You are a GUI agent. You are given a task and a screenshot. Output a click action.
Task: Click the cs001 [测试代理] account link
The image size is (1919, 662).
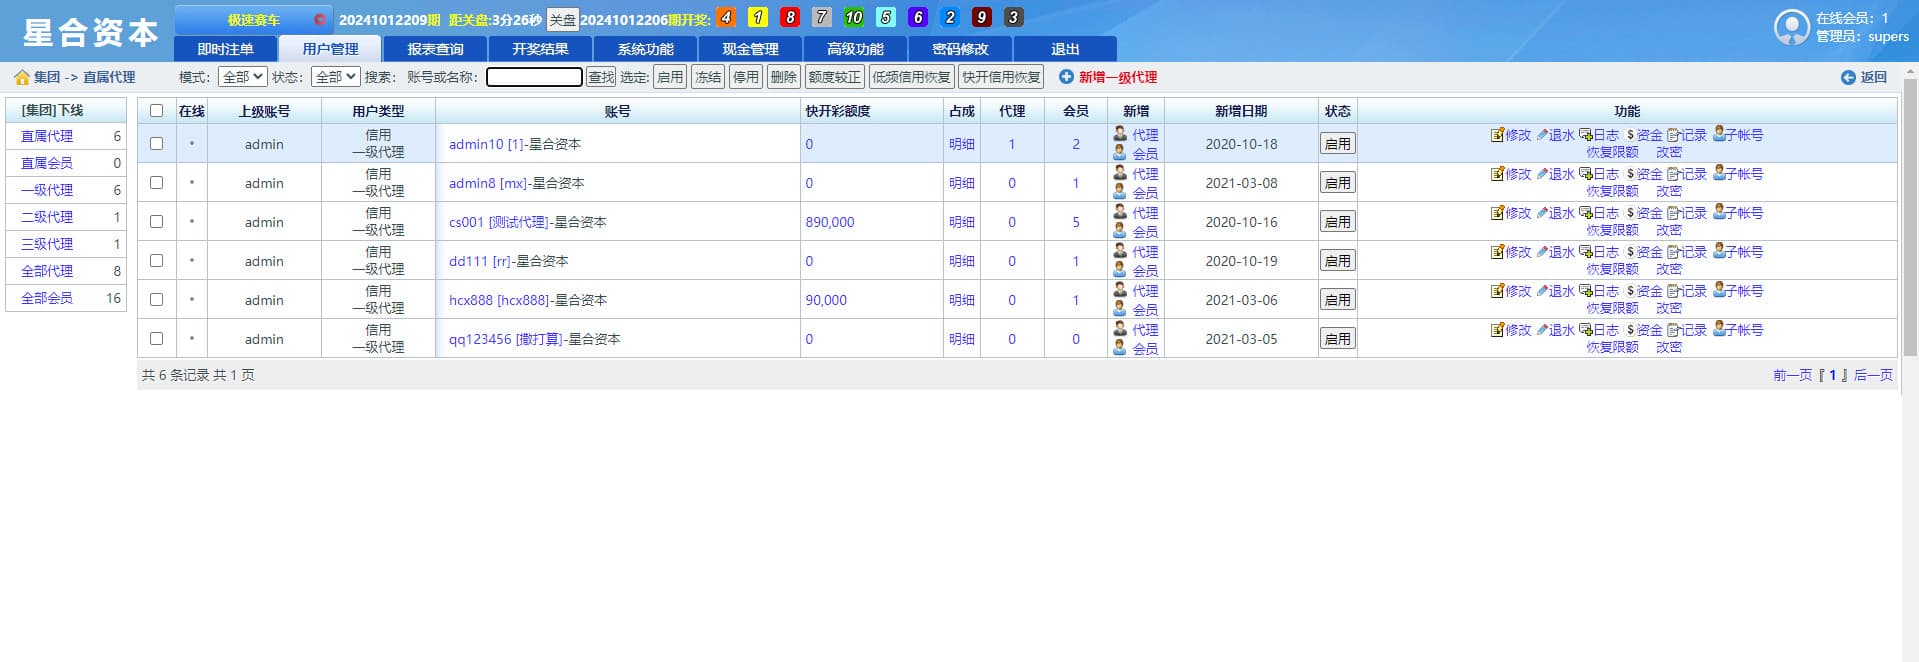point(498,222)
